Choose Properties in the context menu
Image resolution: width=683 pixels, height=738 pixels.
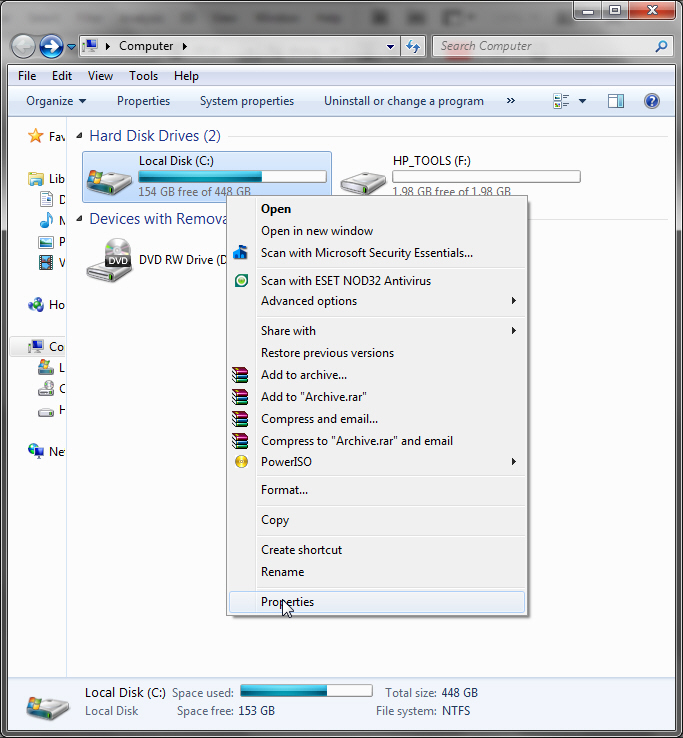click(x=287, y=602)
